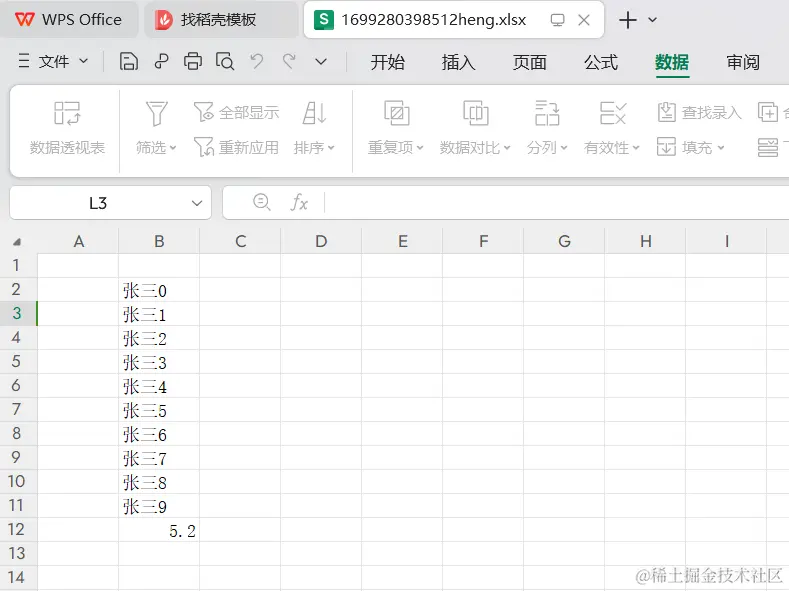
Task: Click the Redo arrow icon
Action: pyautogui.click(x=289, y=62)
